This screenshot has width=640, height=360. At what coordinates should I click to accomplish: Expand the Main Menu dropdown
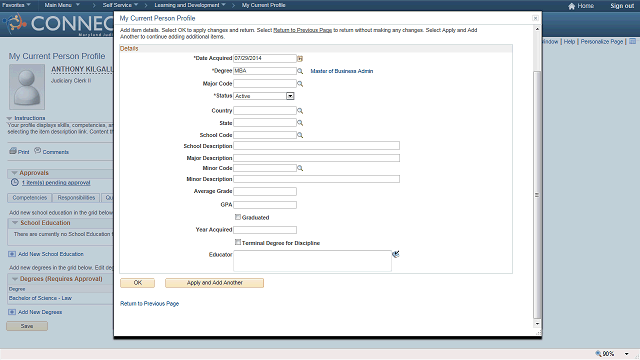pyautogui.click(x=62, y=5)
